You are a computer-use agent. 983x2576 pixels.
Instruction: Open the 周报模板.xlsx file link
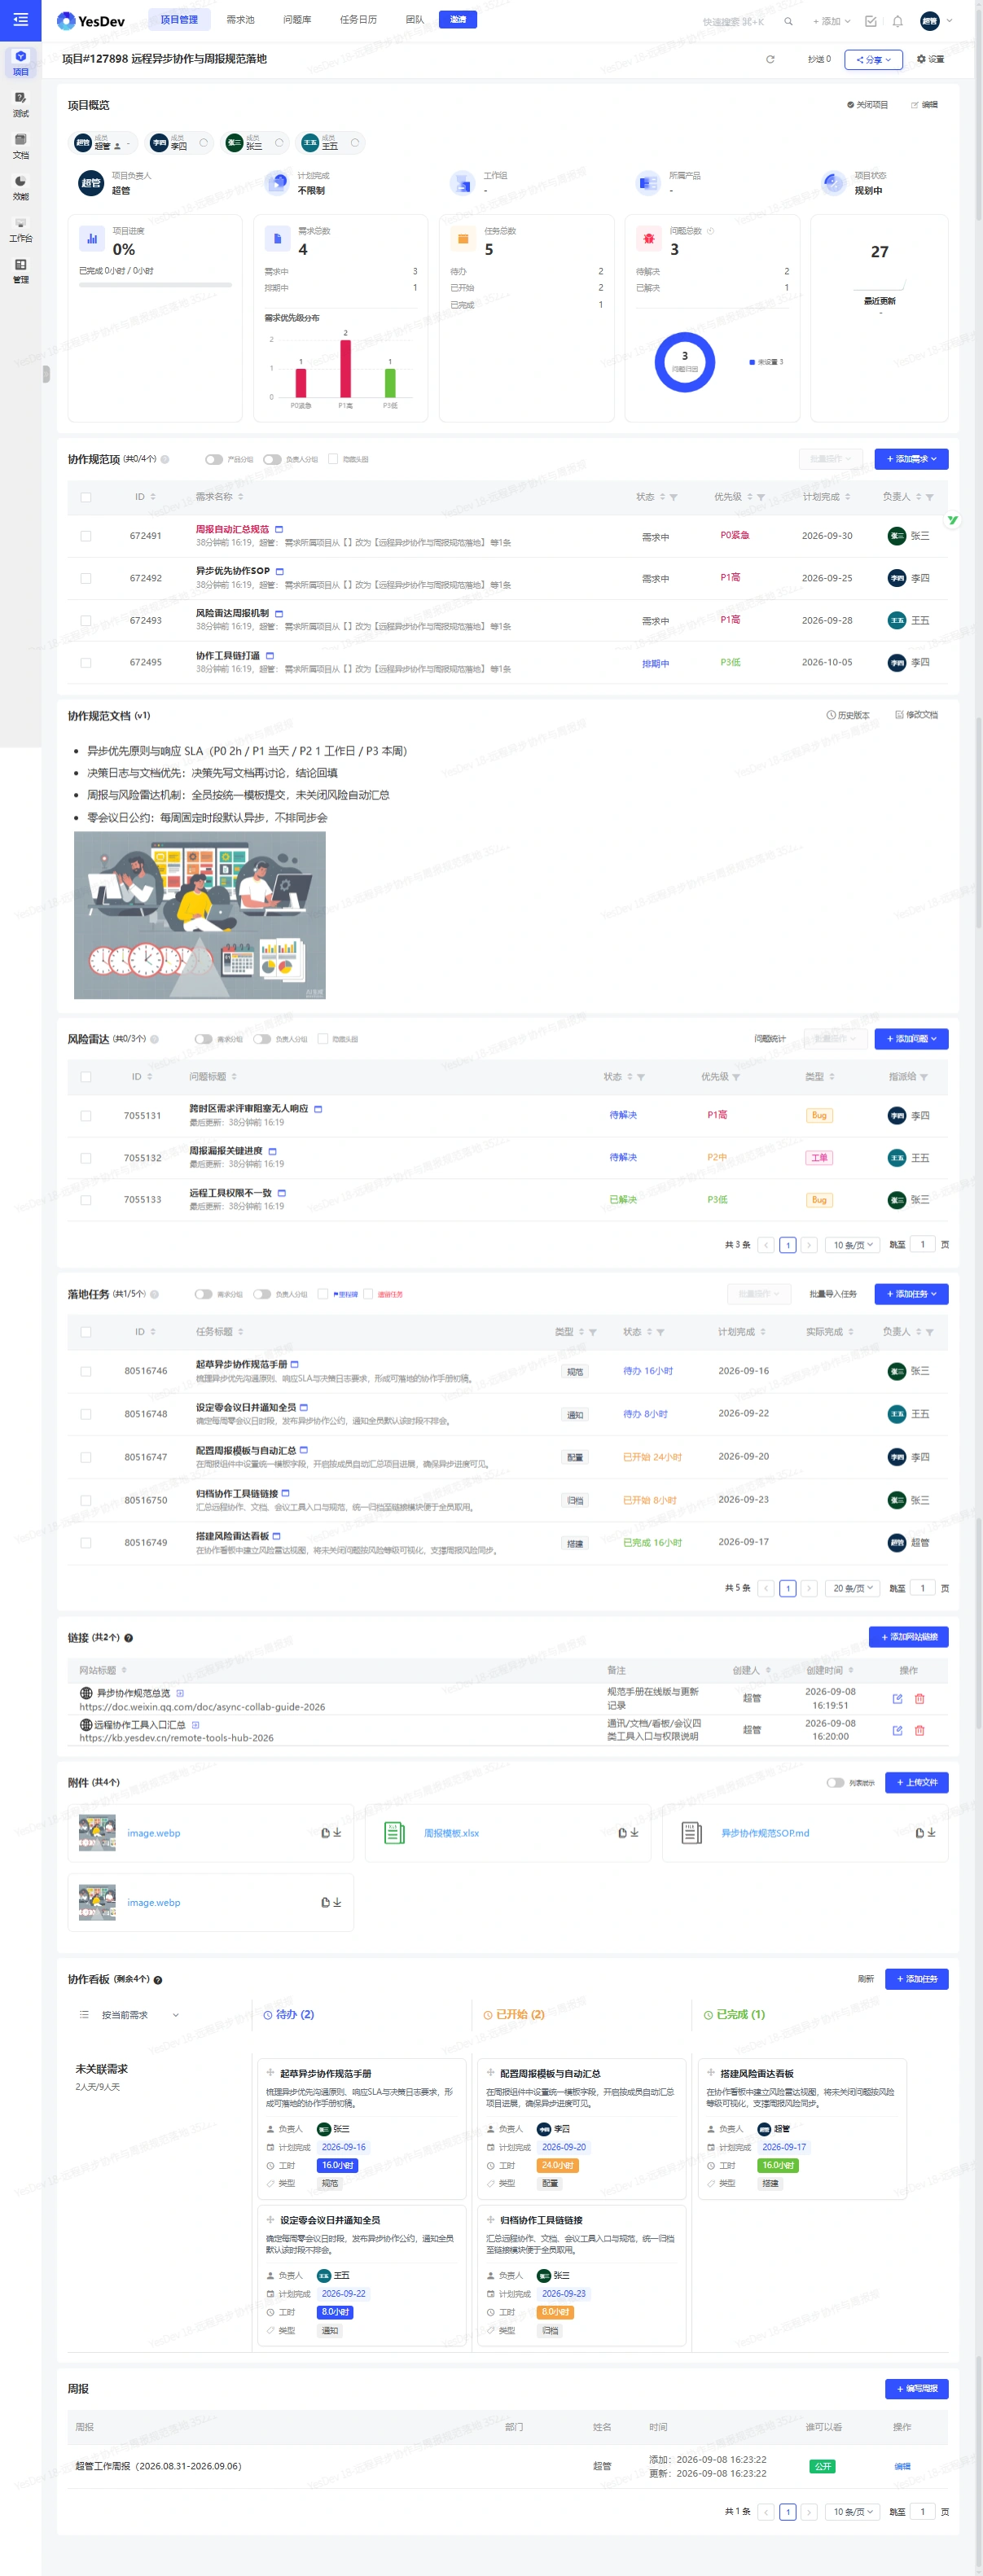(451, 1833)
